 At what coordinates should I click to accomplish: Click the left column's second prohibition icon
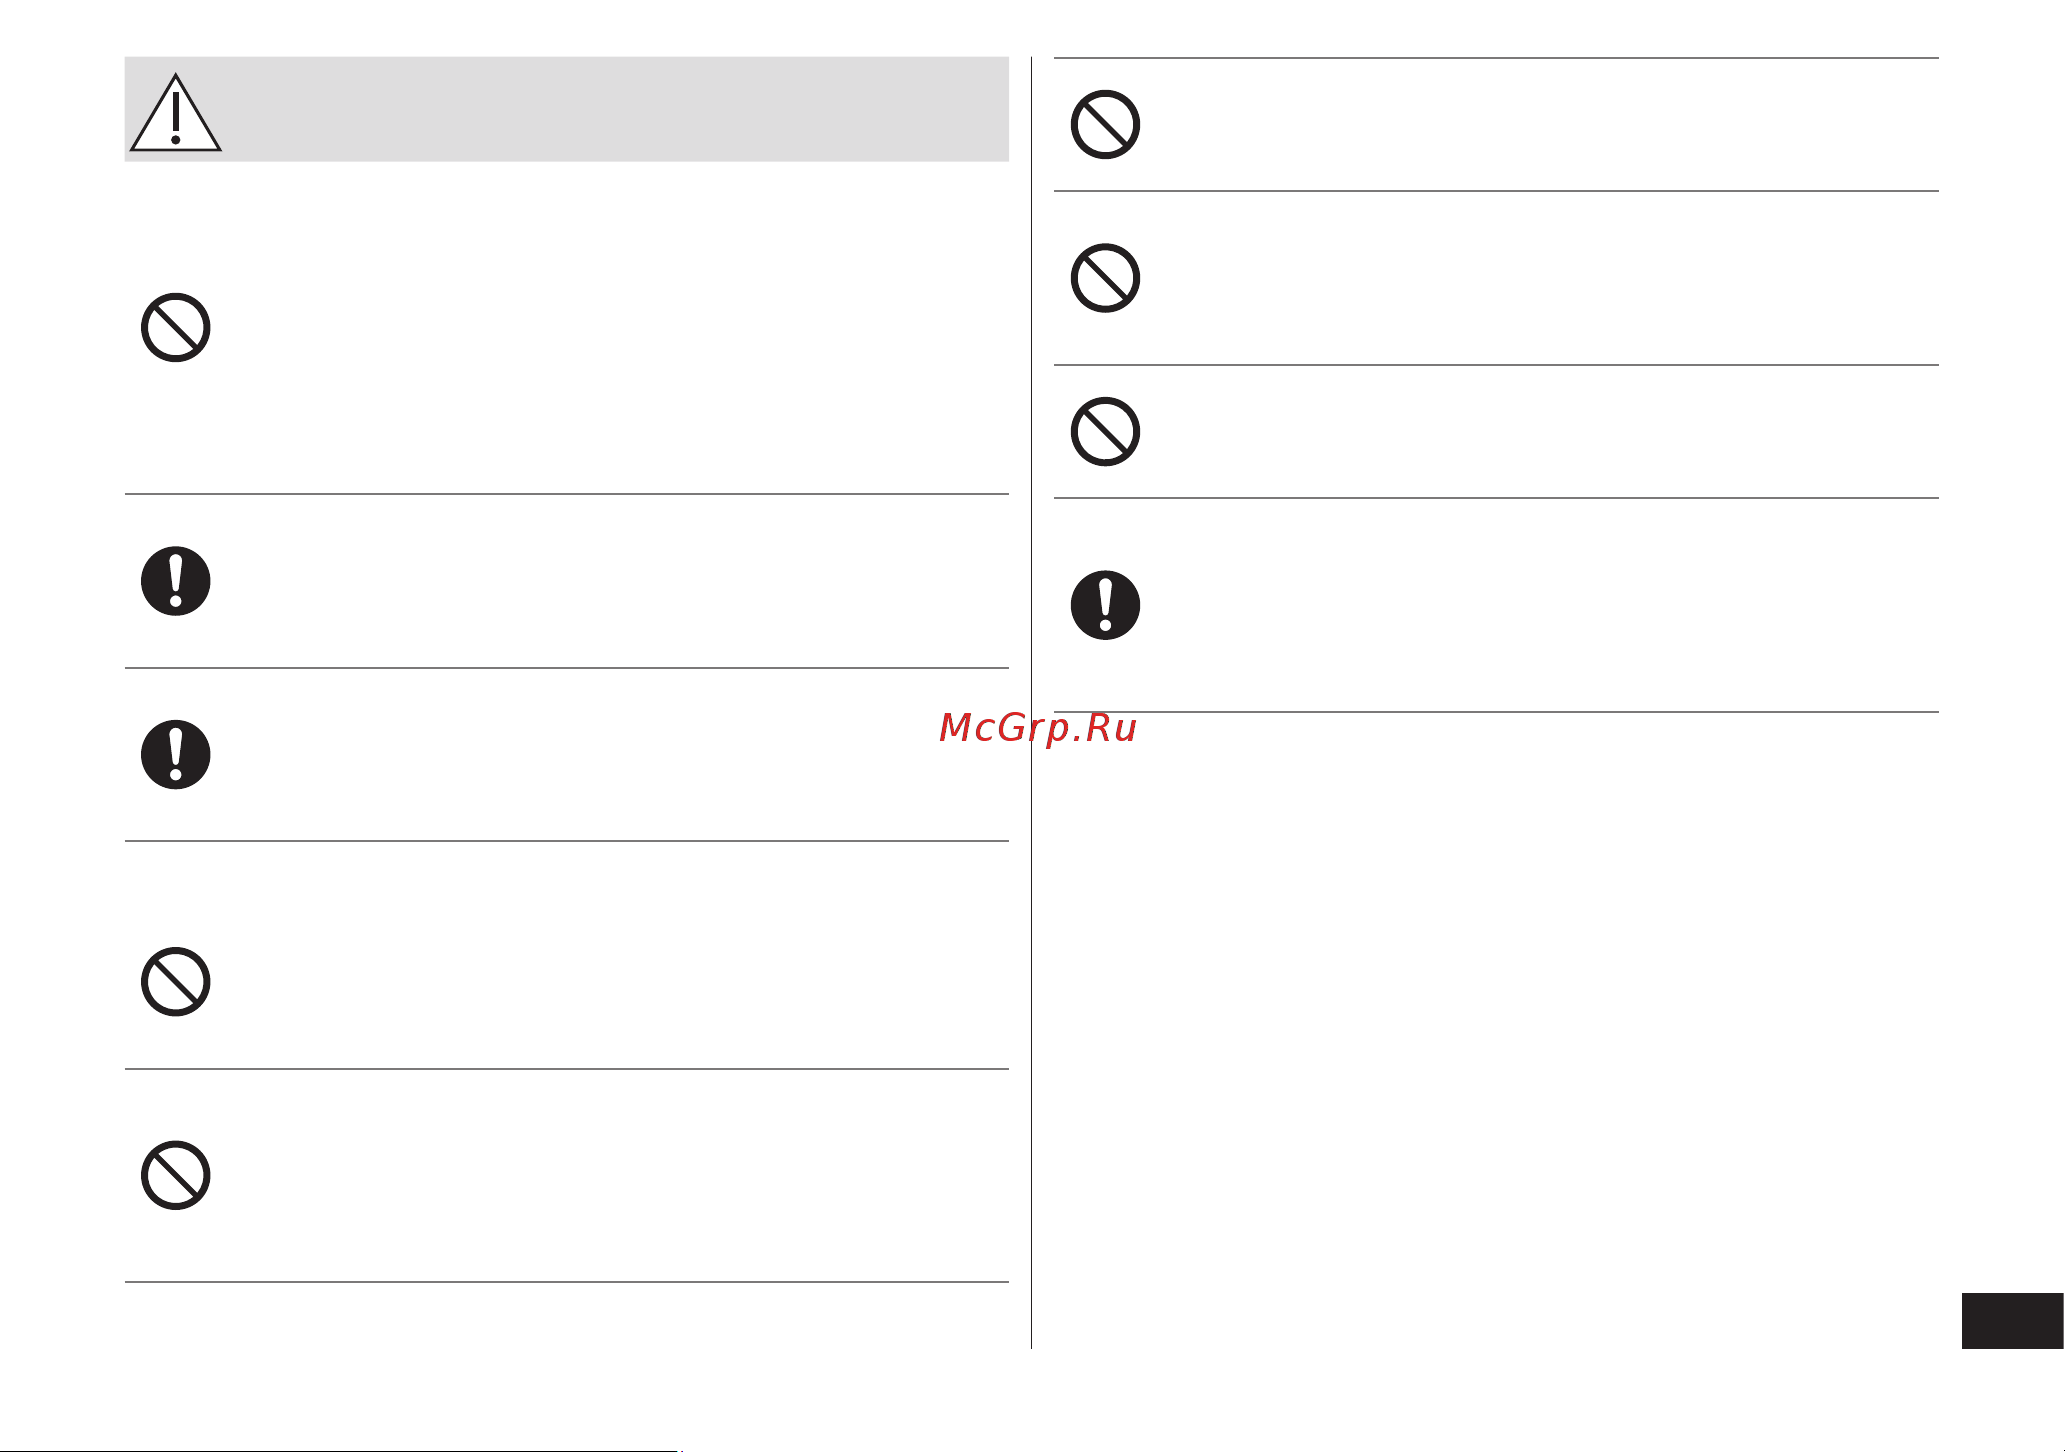175,982
